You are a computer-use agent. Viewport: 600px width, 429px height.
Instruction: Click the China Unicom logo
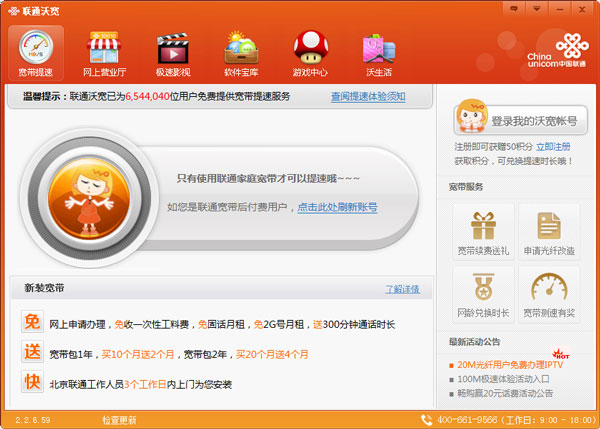(557, 51)
